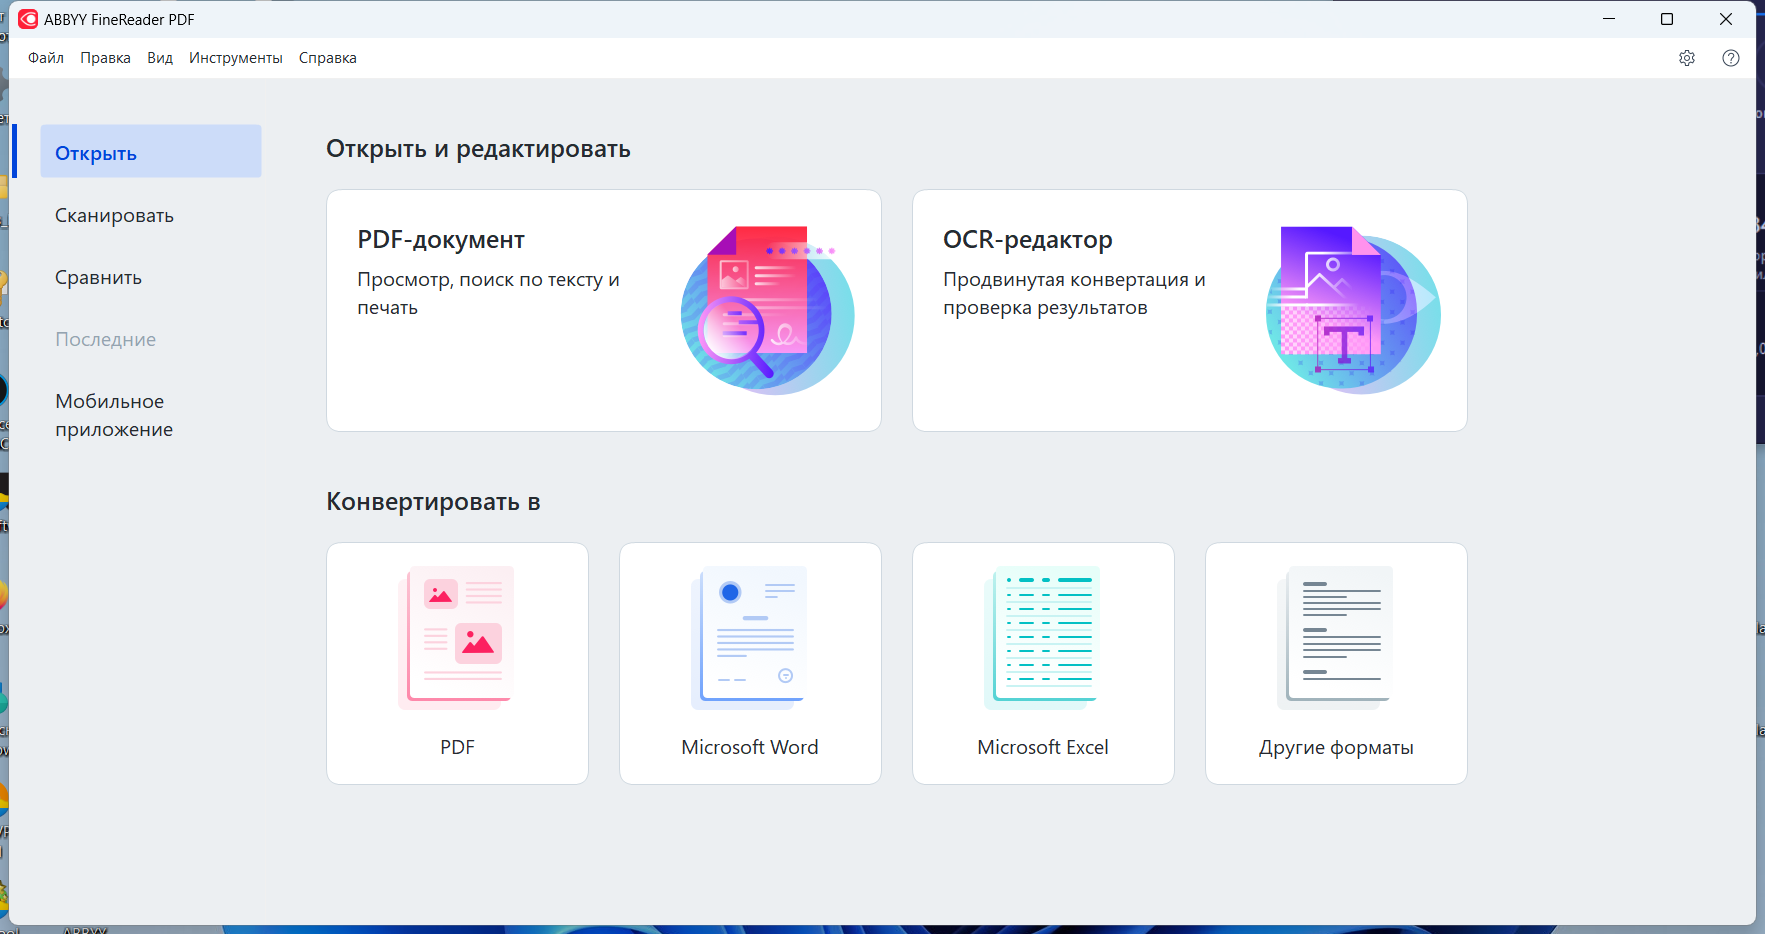This screenshot has width=1765, height=934.
Task: Maximize the ABBYY FineReader window
Action: pos(1667,19)
